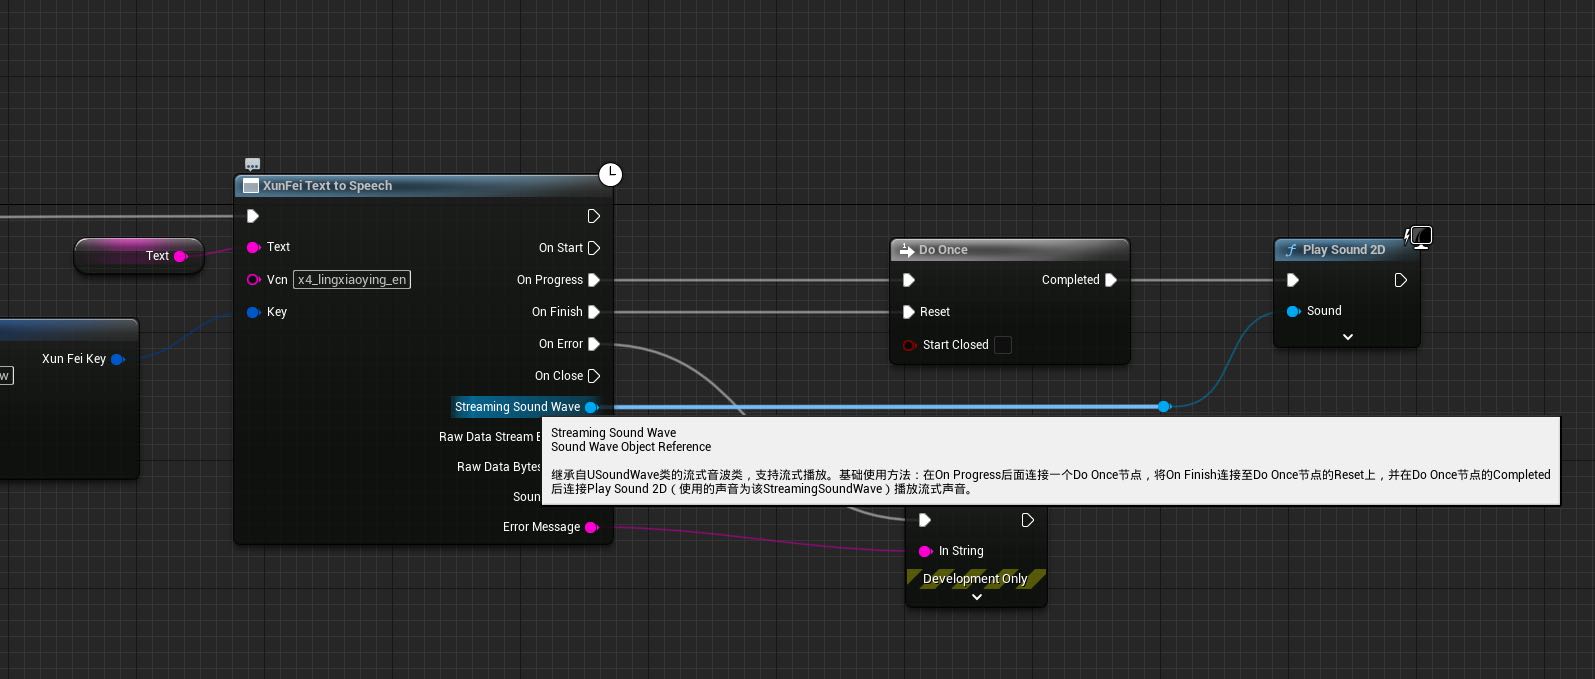
Task: Select the Do Once node title
Action: [x=943, y=250]
